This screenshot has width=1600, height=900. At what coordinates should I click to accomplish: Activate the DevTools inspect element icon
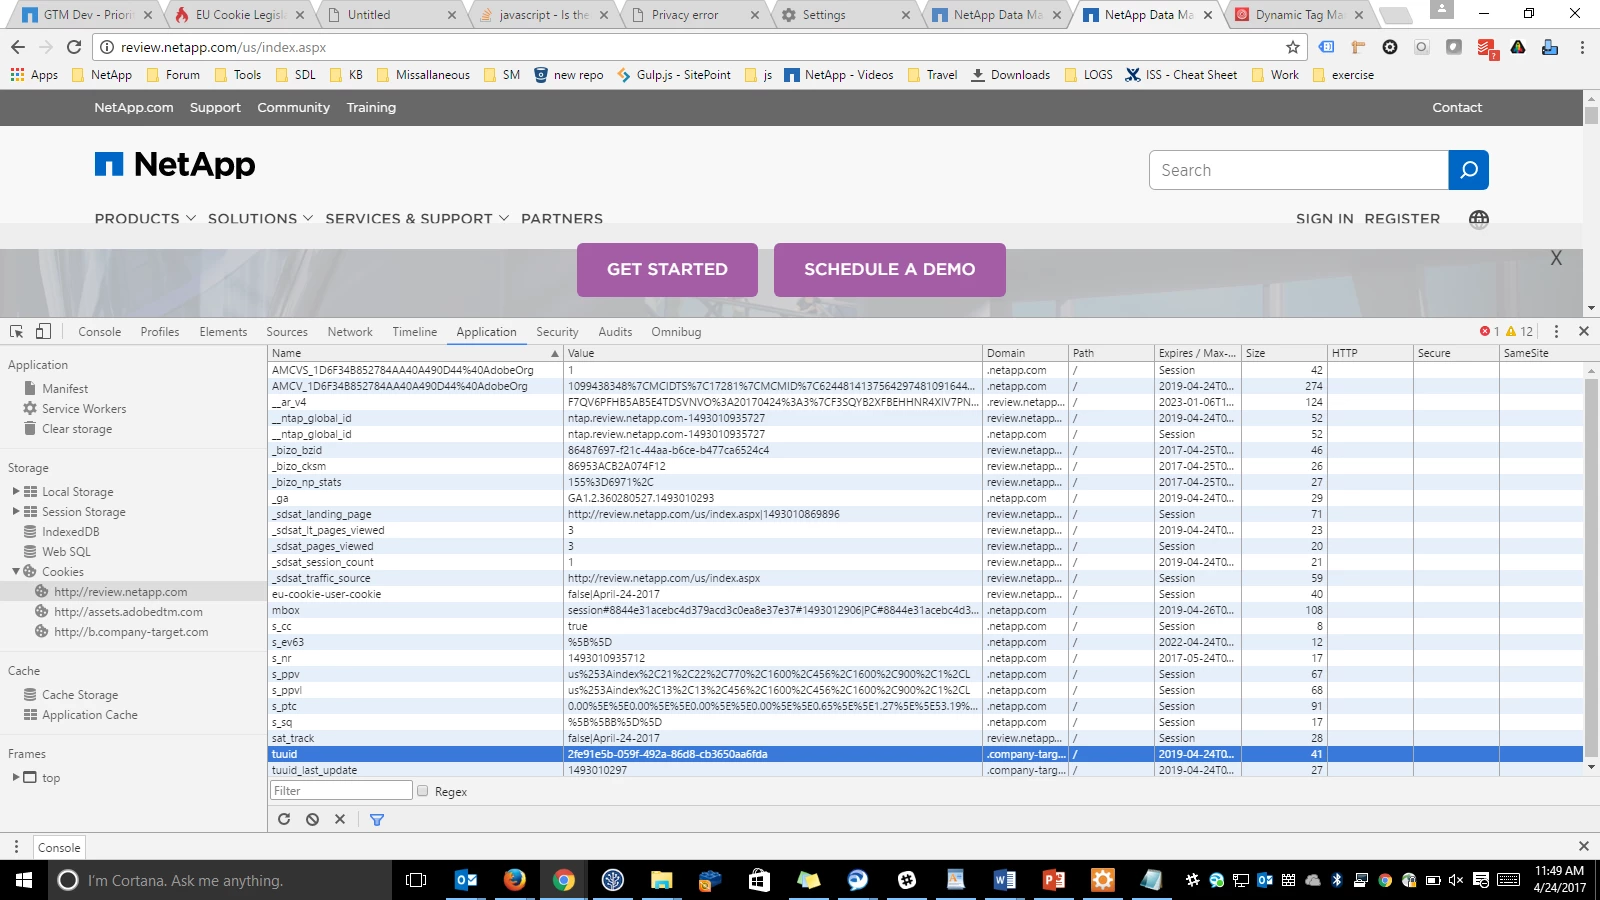pyautogui.click(x=17, y=331)
